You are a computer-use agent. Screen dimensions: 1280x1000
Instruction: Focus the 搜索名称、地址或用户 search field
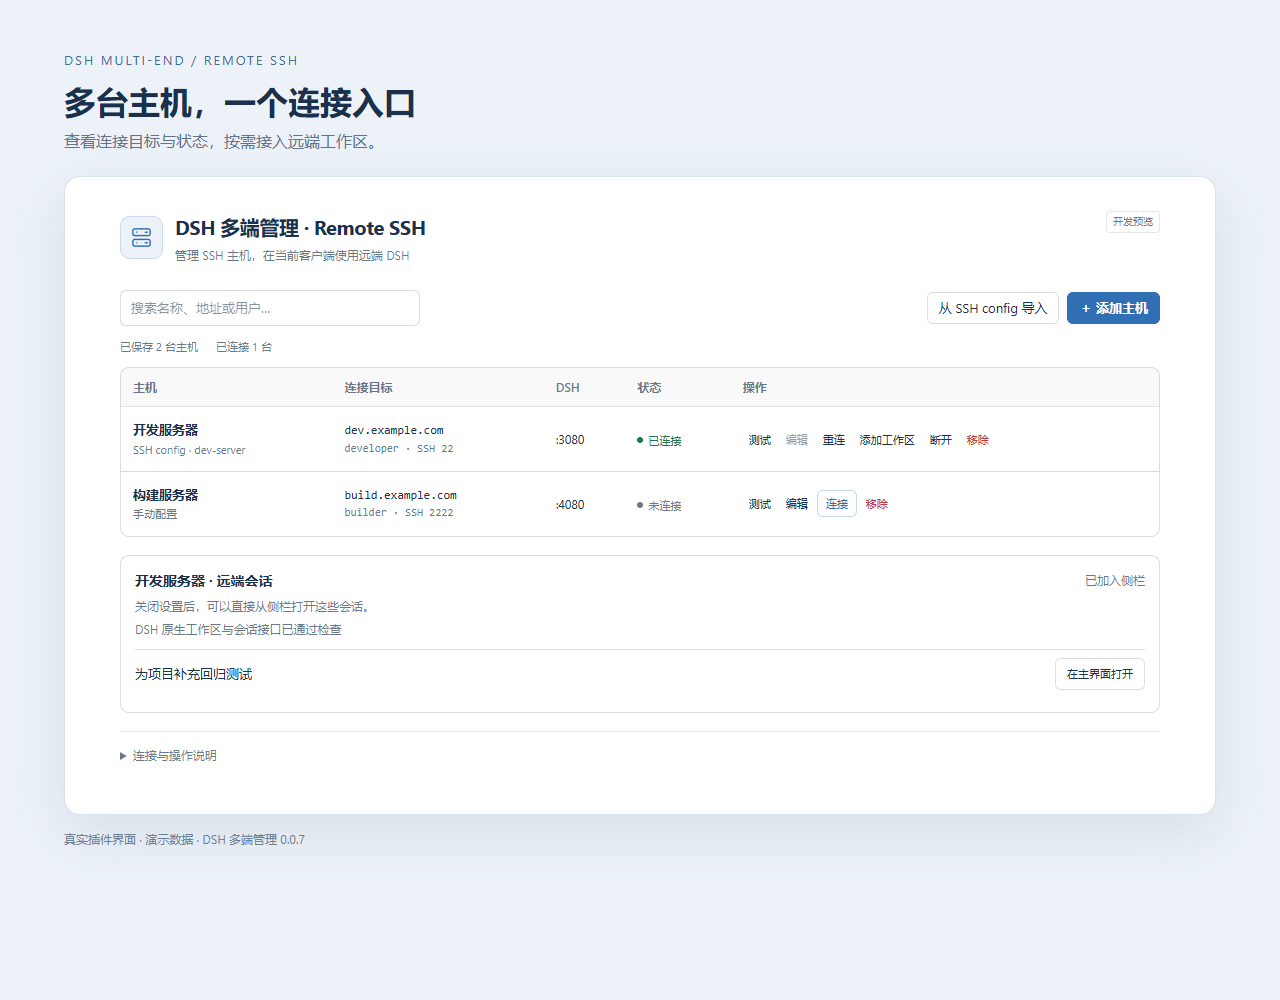pos(270,308)
